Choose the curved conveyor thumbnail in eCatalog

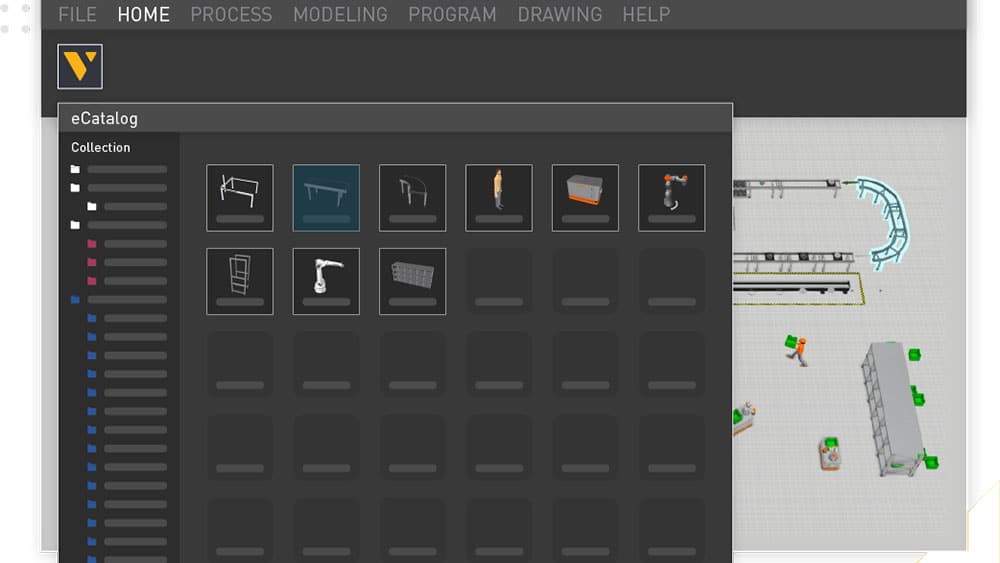(x=413, y=198)
